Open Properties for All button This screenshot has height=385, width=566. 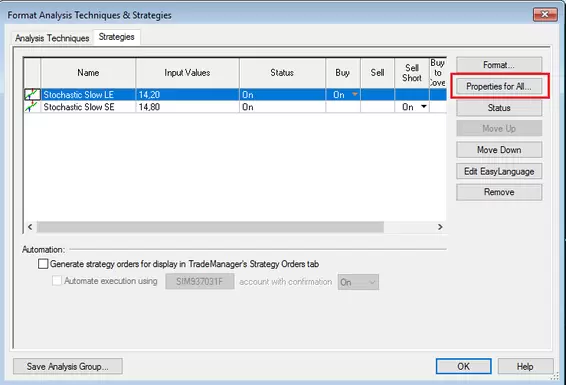click(499, 86)
